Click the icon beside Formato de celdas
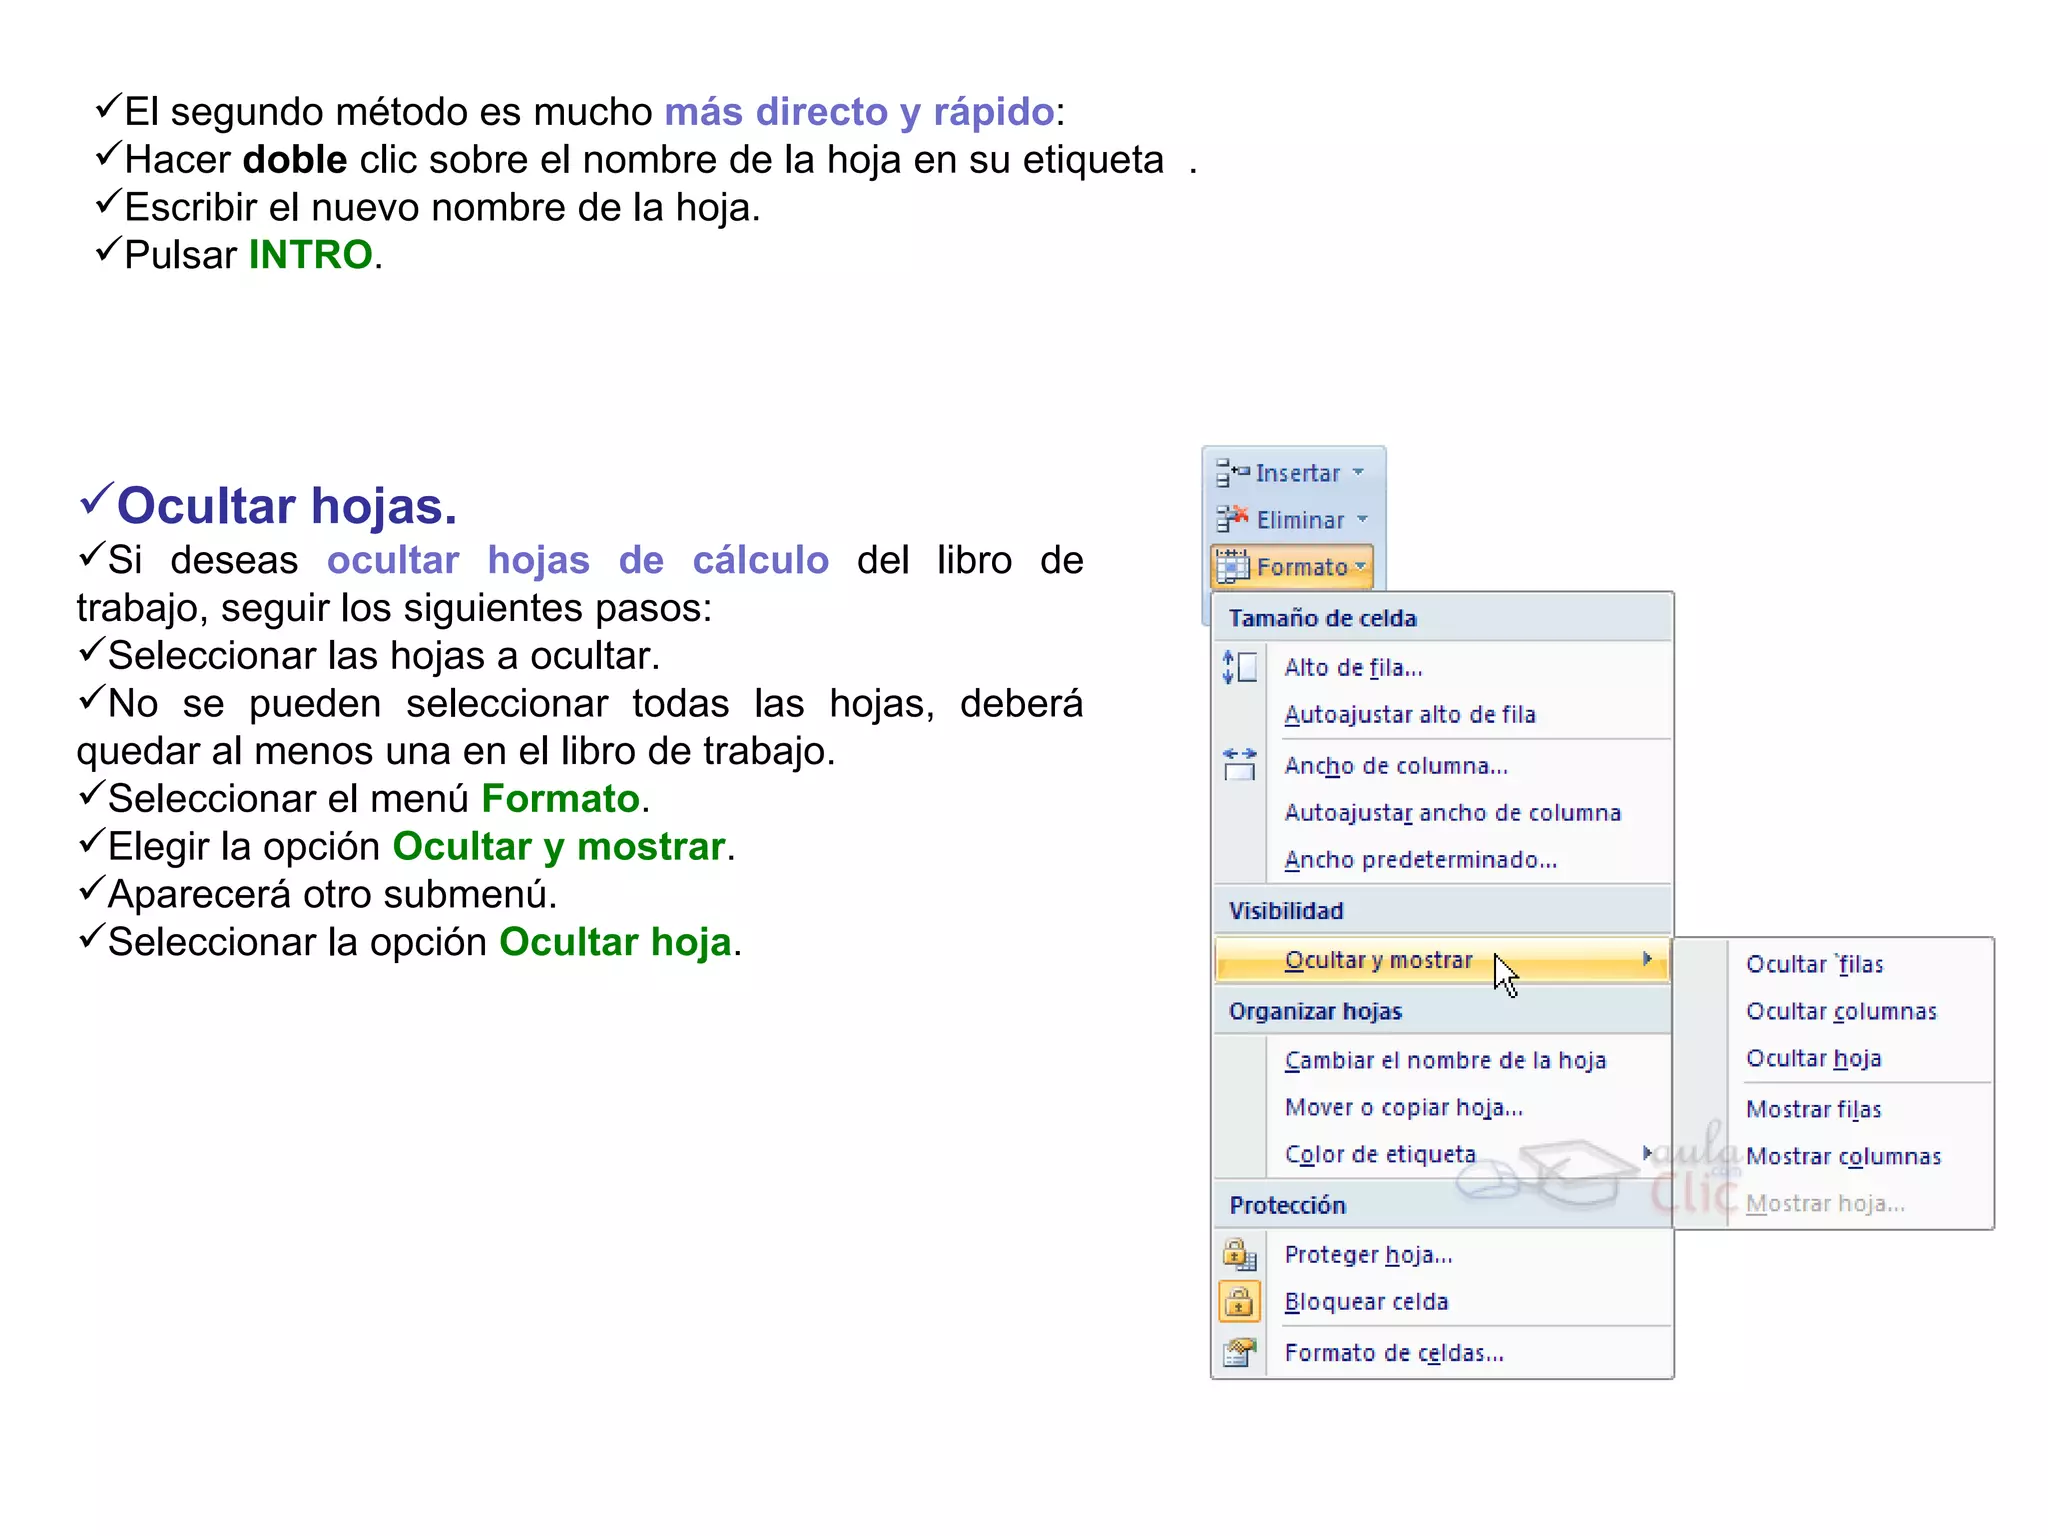The height and width of the screenshot is (1536, 2048). 1240,1353
